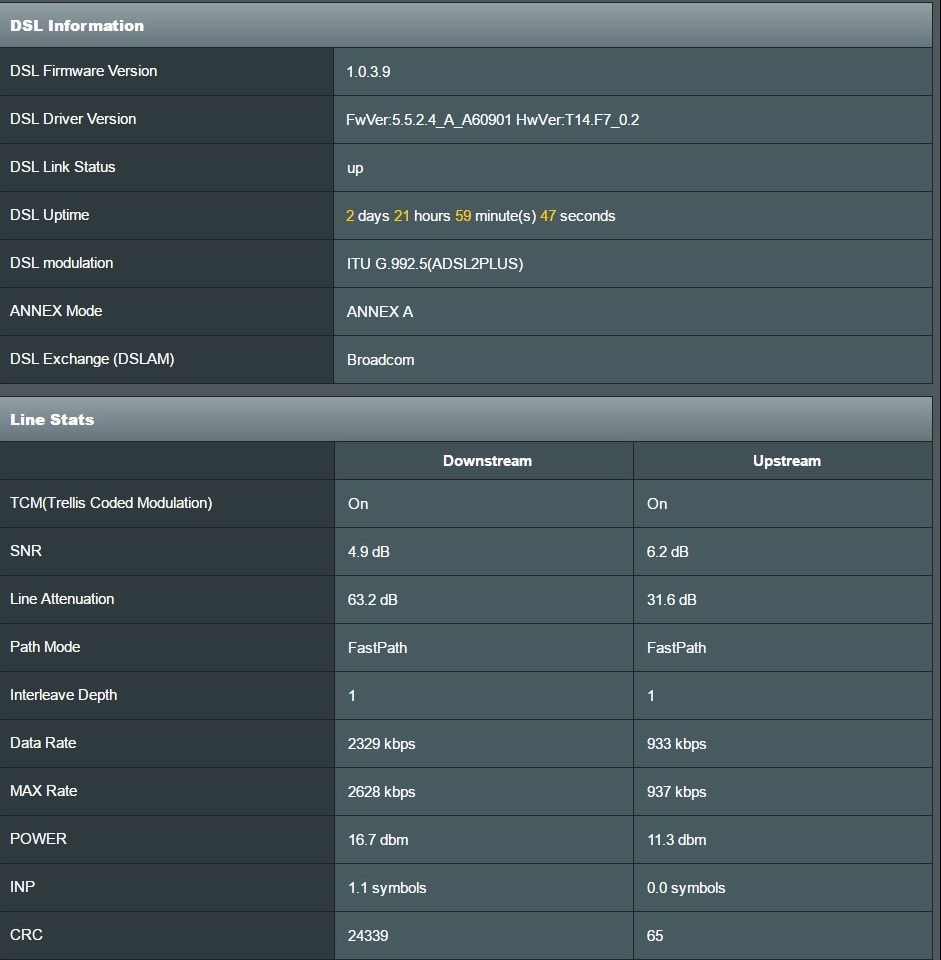Click the Downstream column header
Viewport: 941px width, 960px height.
[487, 461]
